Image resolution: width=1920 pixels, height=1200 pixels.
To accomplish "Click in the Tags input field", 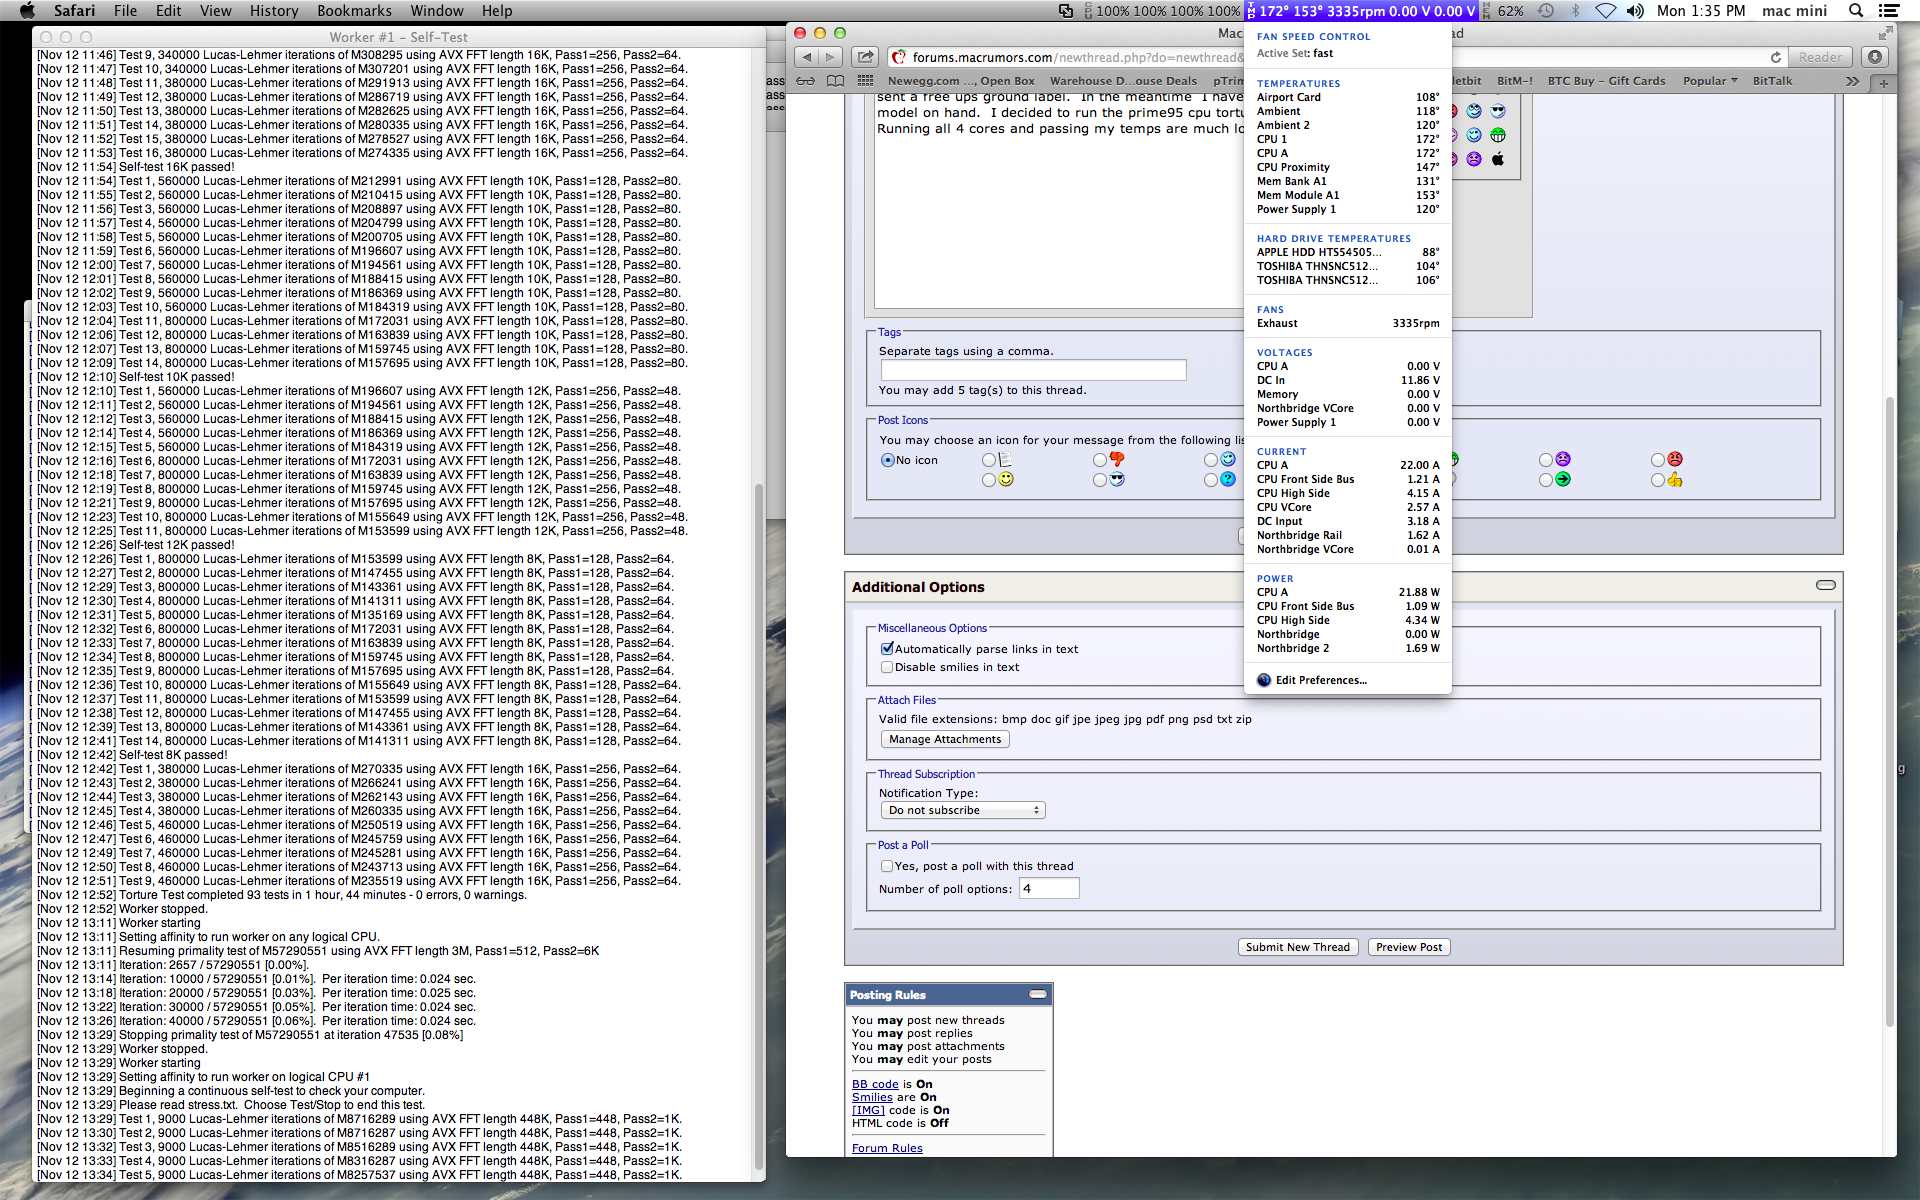I will 1033,370.
